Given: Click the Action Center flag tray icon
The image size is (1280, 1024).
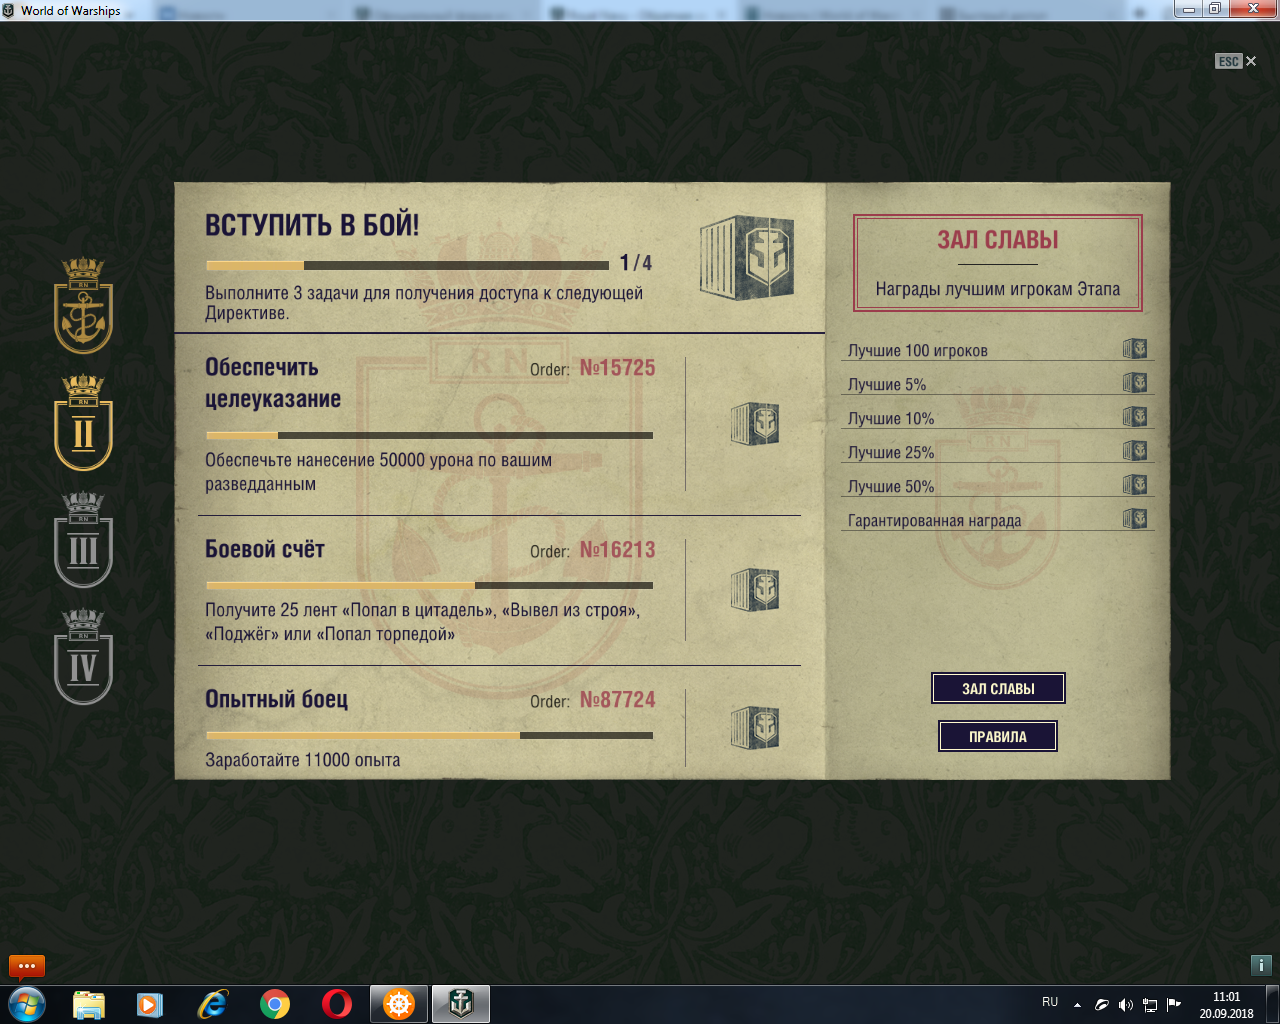Looking at the screenshot, I should (x=1173, y=1005).
